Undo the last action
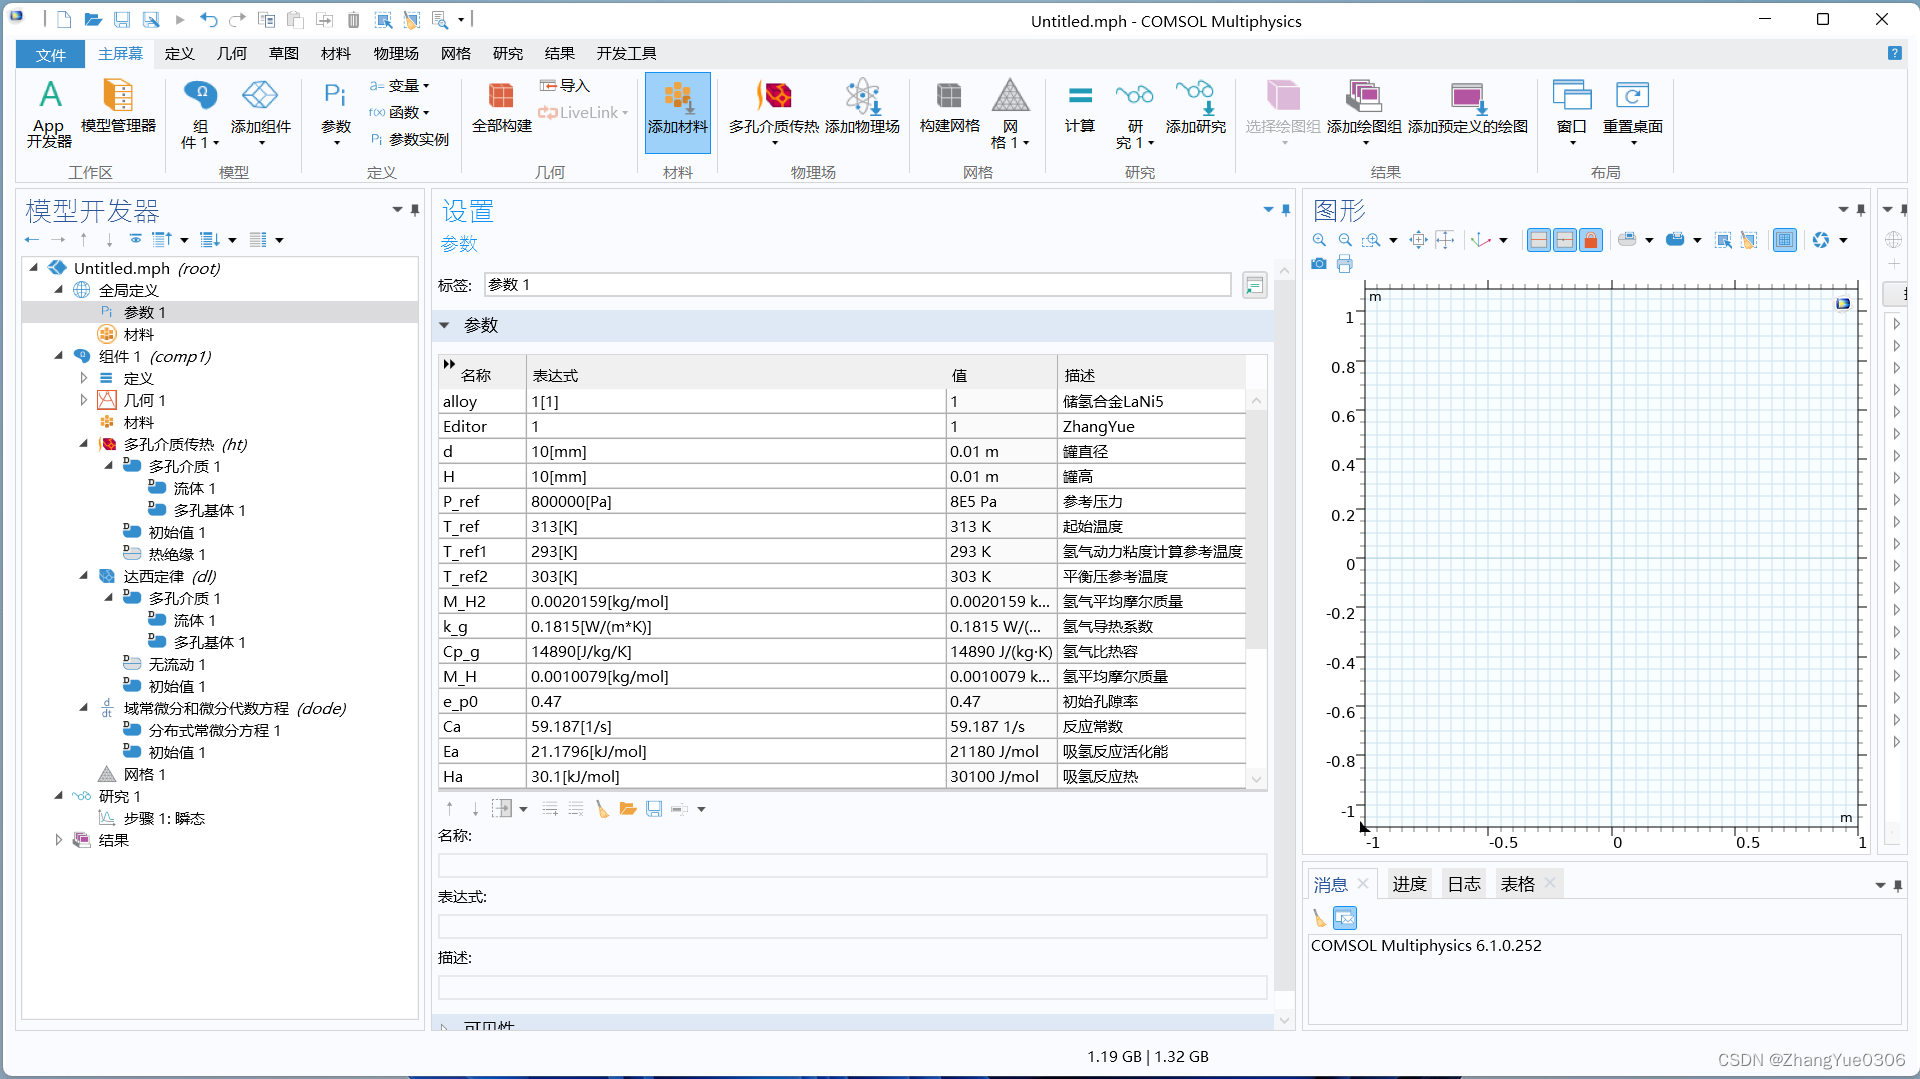The height and width of the screenshot is (1079, 1920). (x=208, y=19)
